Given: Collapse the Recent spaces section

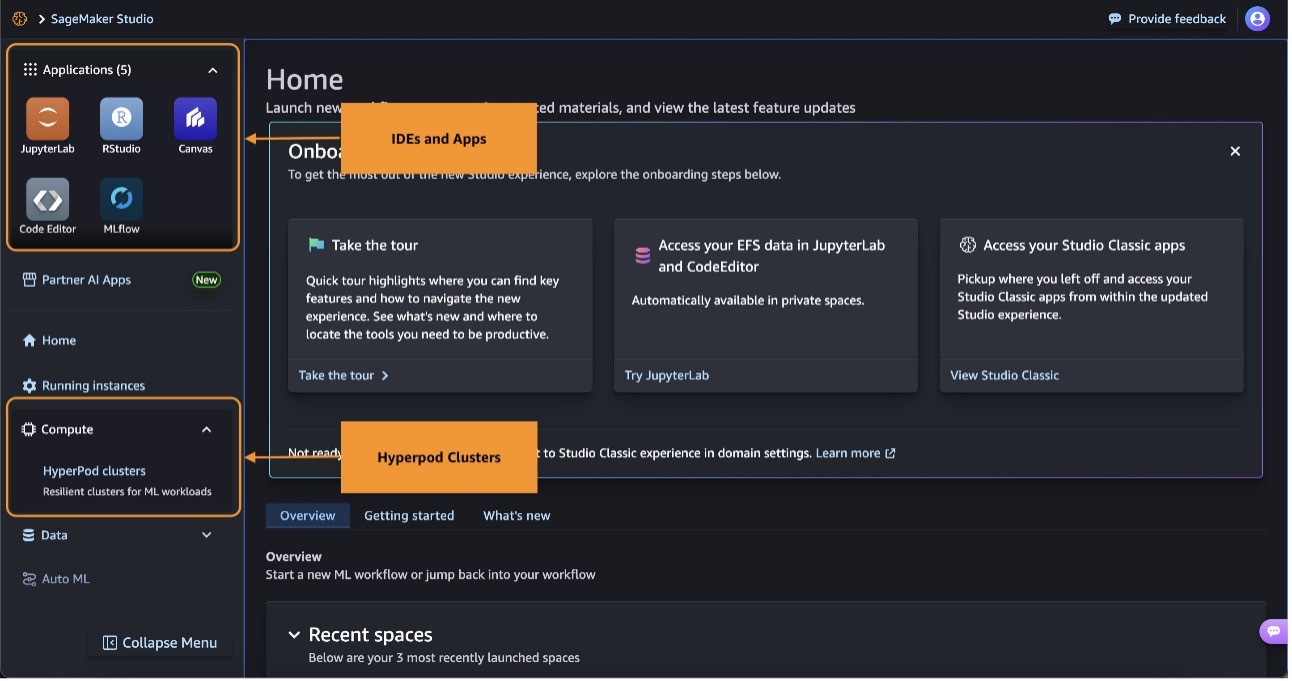Looking at the screenshot, I should (x=294, y=635).
